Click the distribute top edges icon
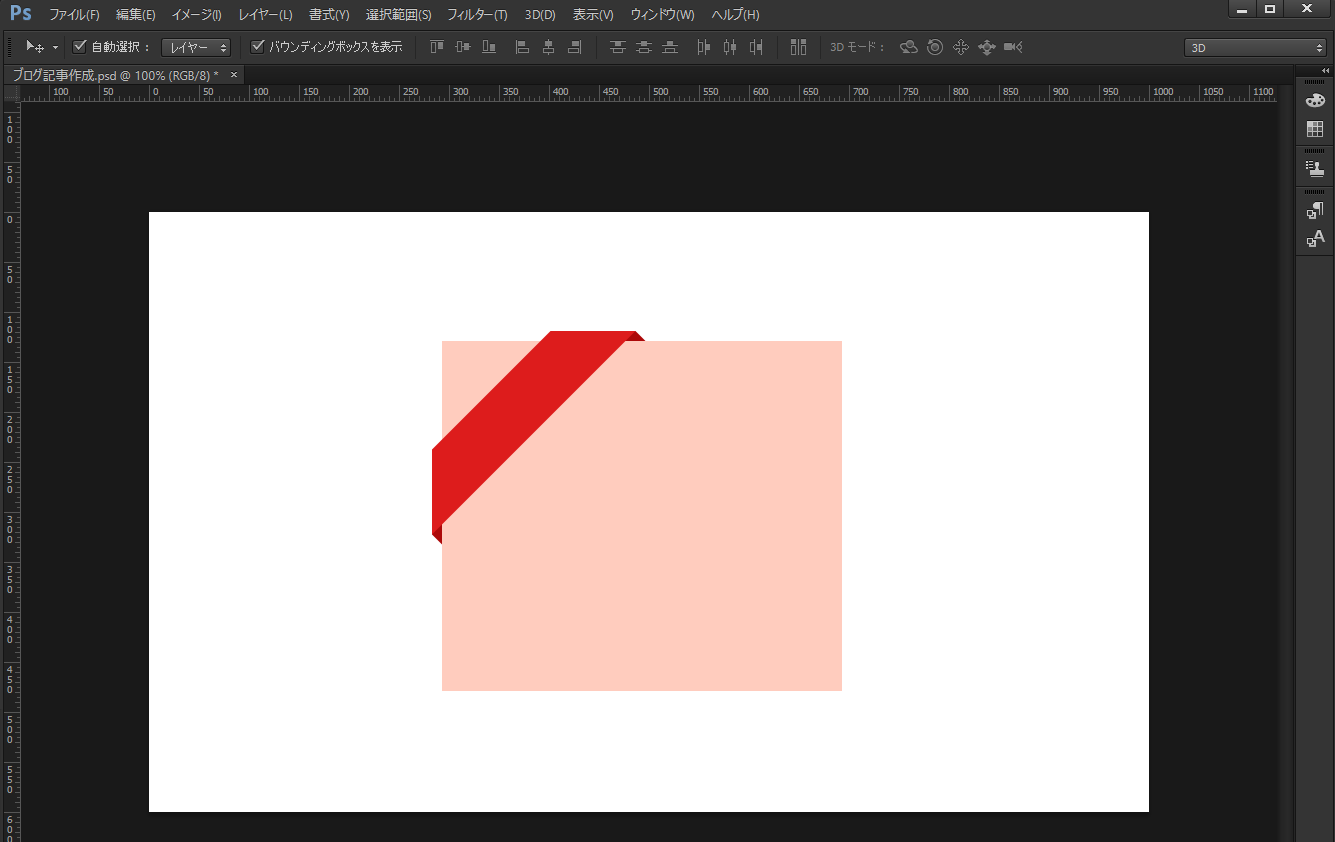This screenshot has width=1335, height=842. [617, 47]
